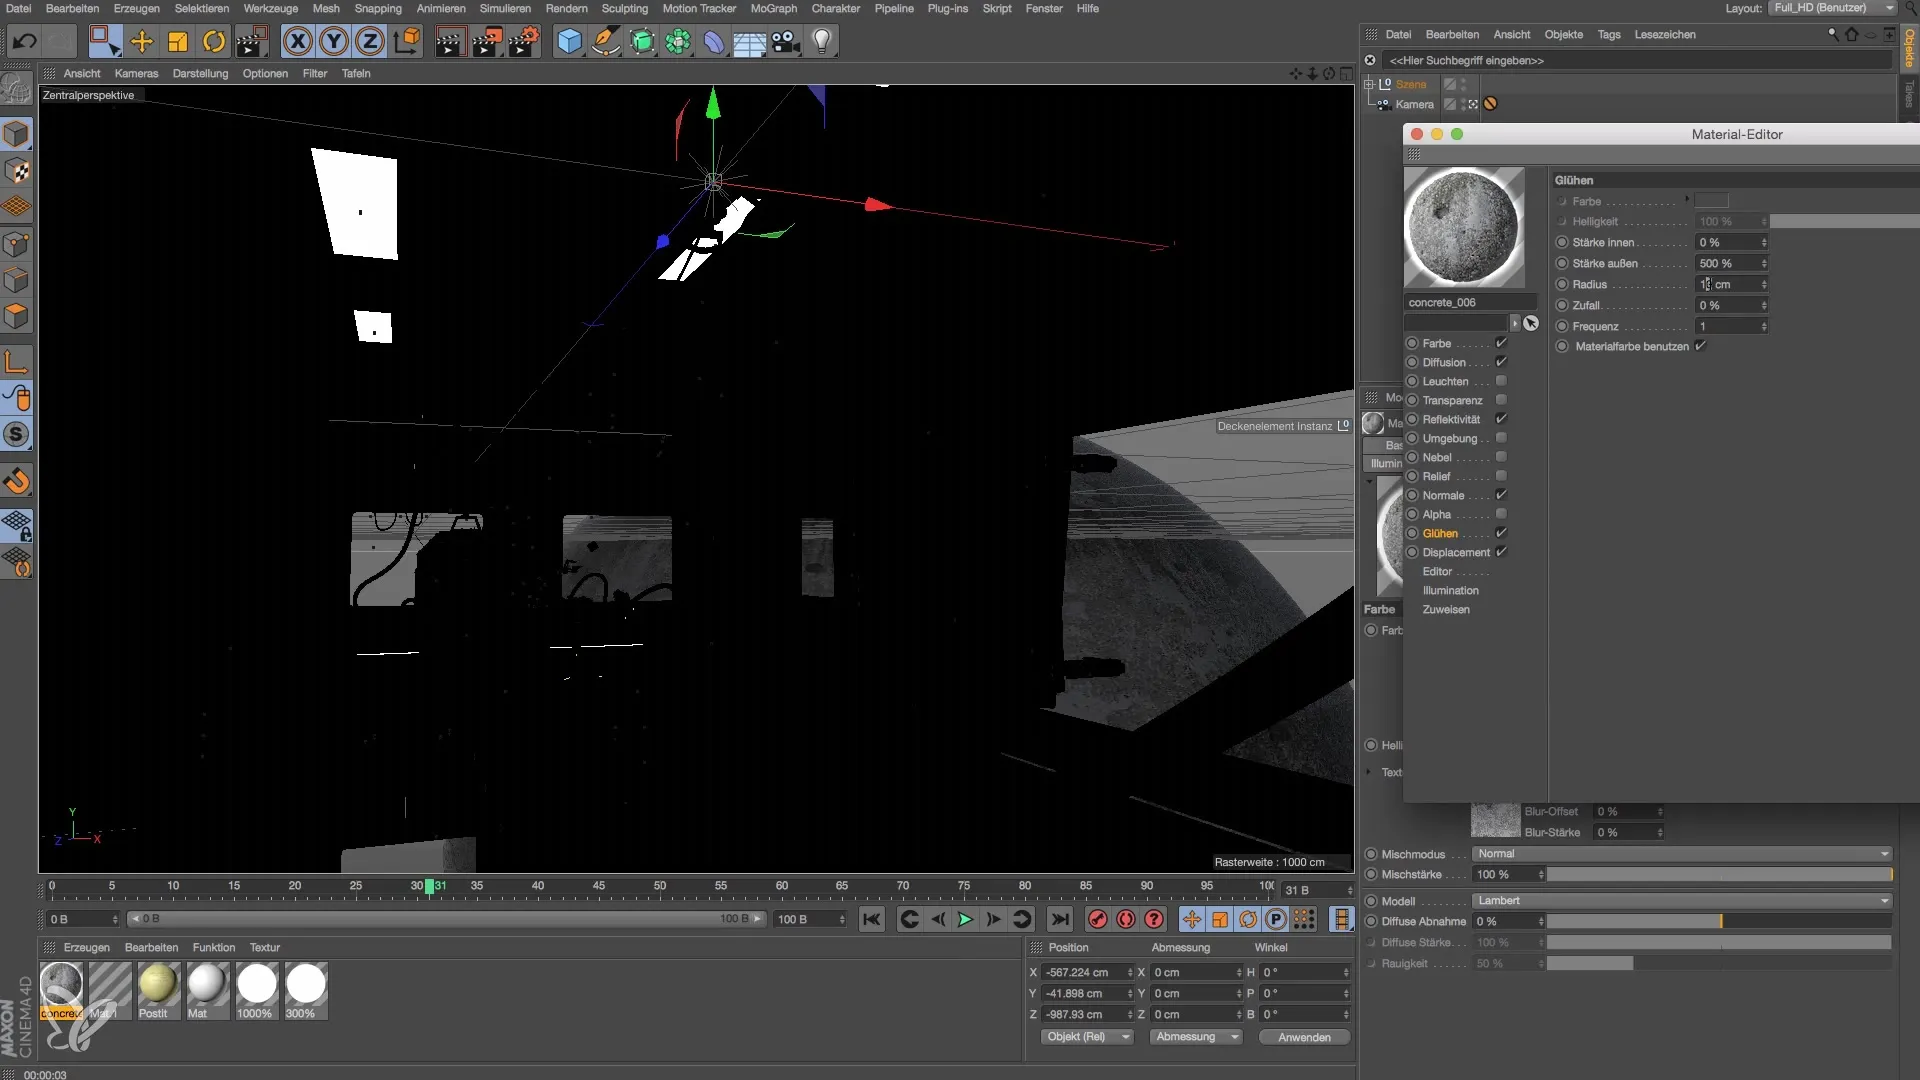This screenshot has width=1920, height=1080.
Task: Open the Sculpting menu
Action: tap(625, 8)
